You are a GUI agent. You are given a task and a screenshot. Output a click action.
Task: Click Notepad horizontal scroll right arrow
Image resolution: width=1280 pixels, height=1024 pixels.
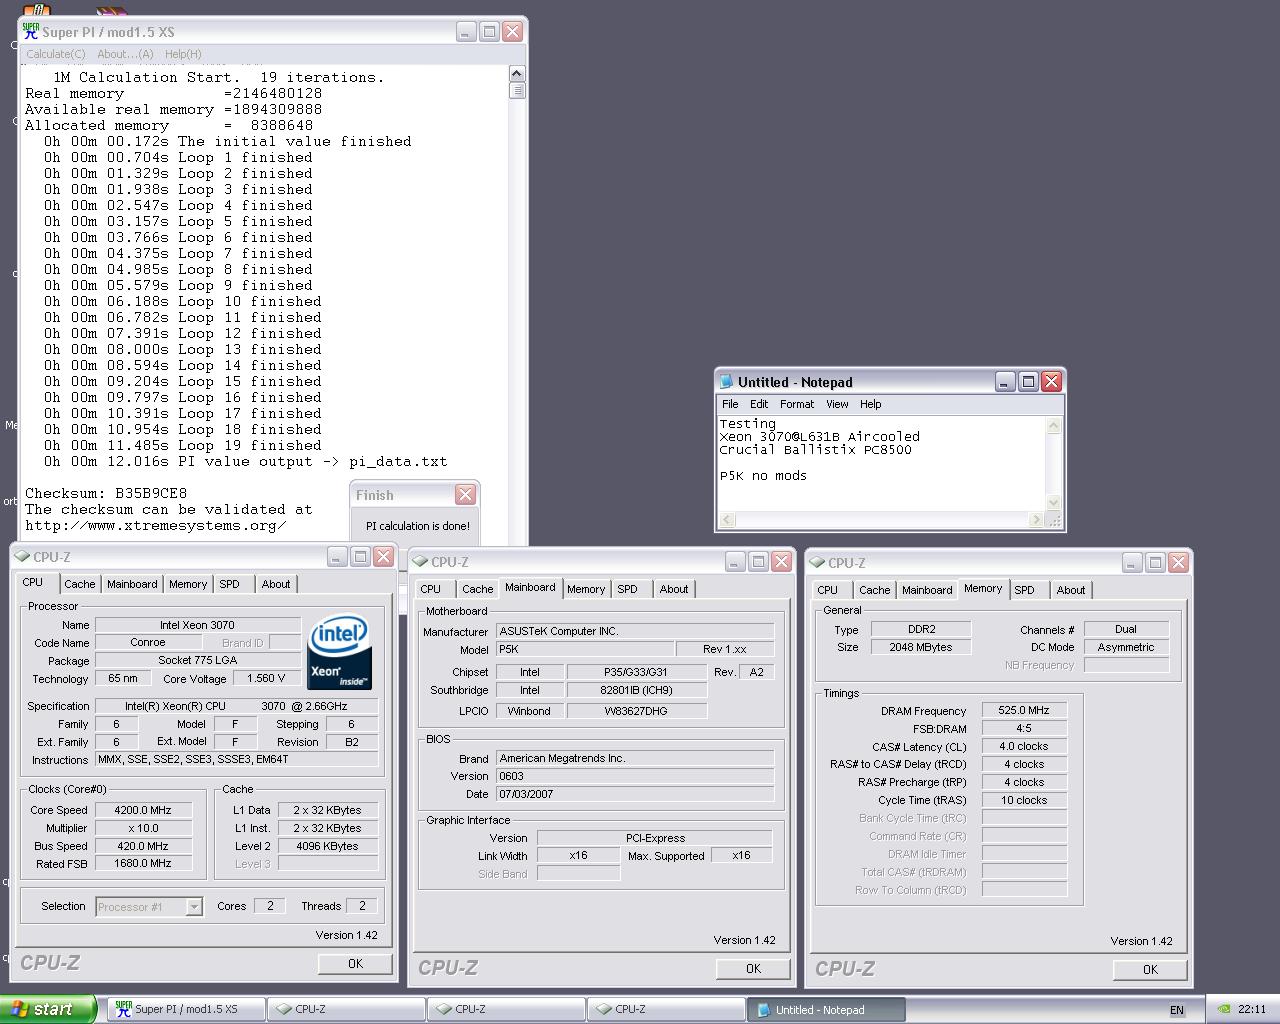click(1036, 519)
